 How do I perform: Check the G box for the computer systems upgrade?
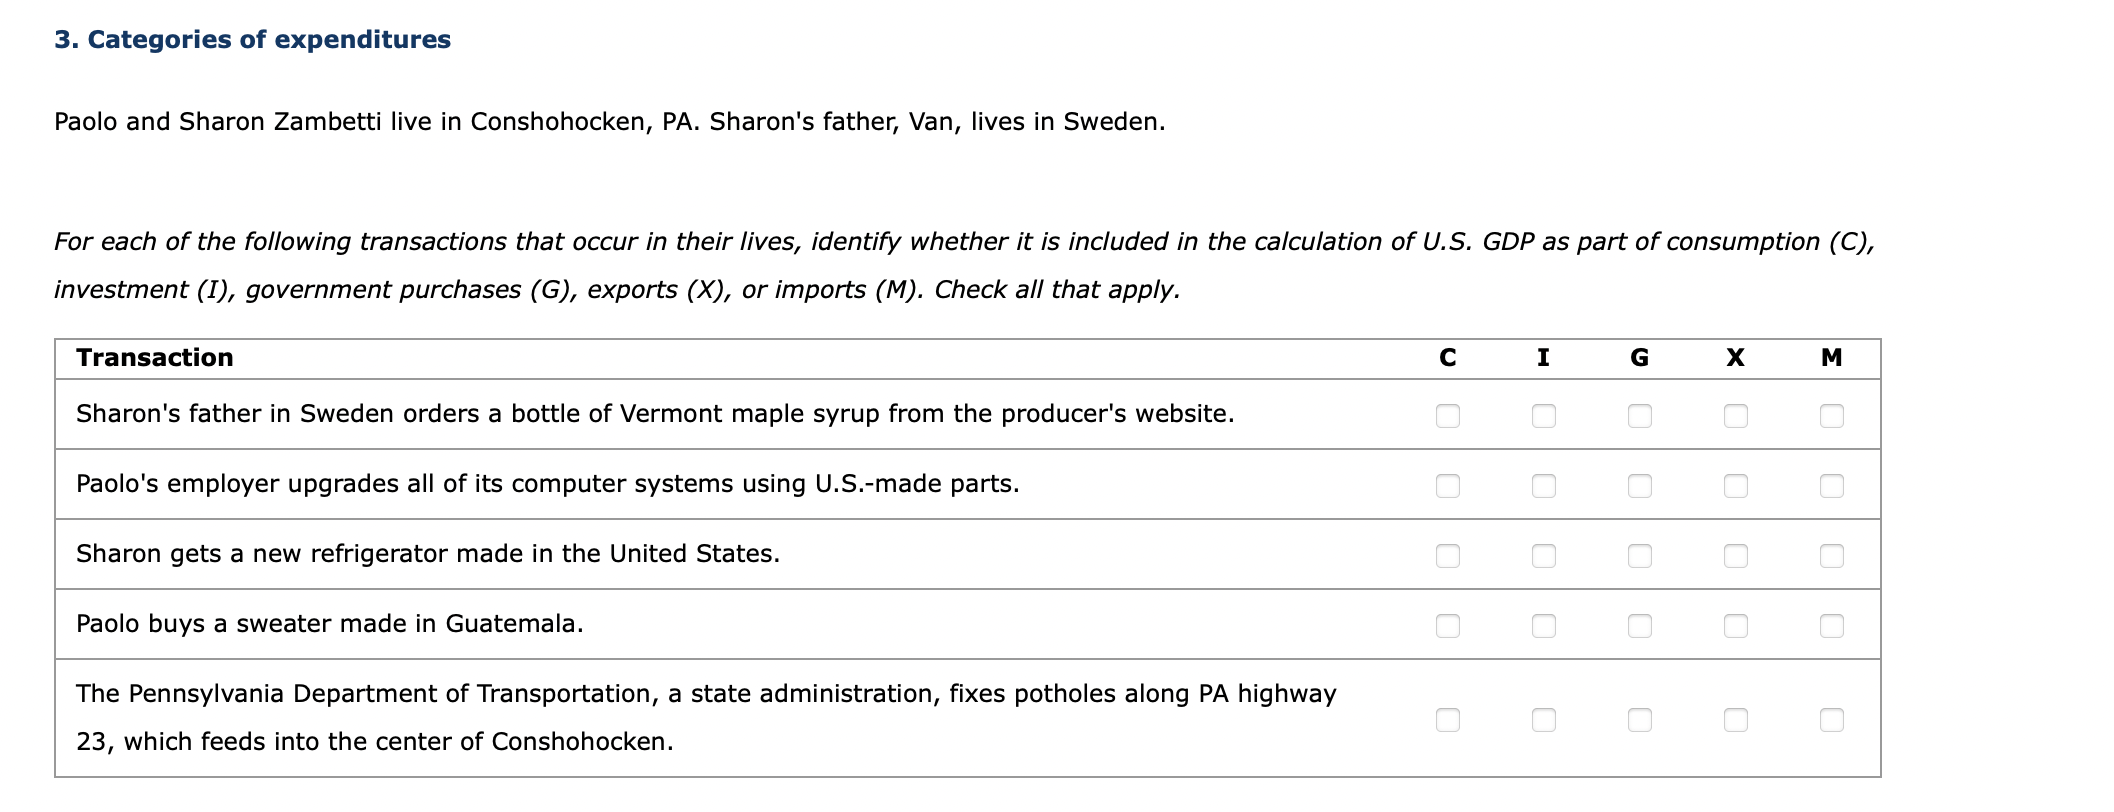click(x=1640, y=486)
